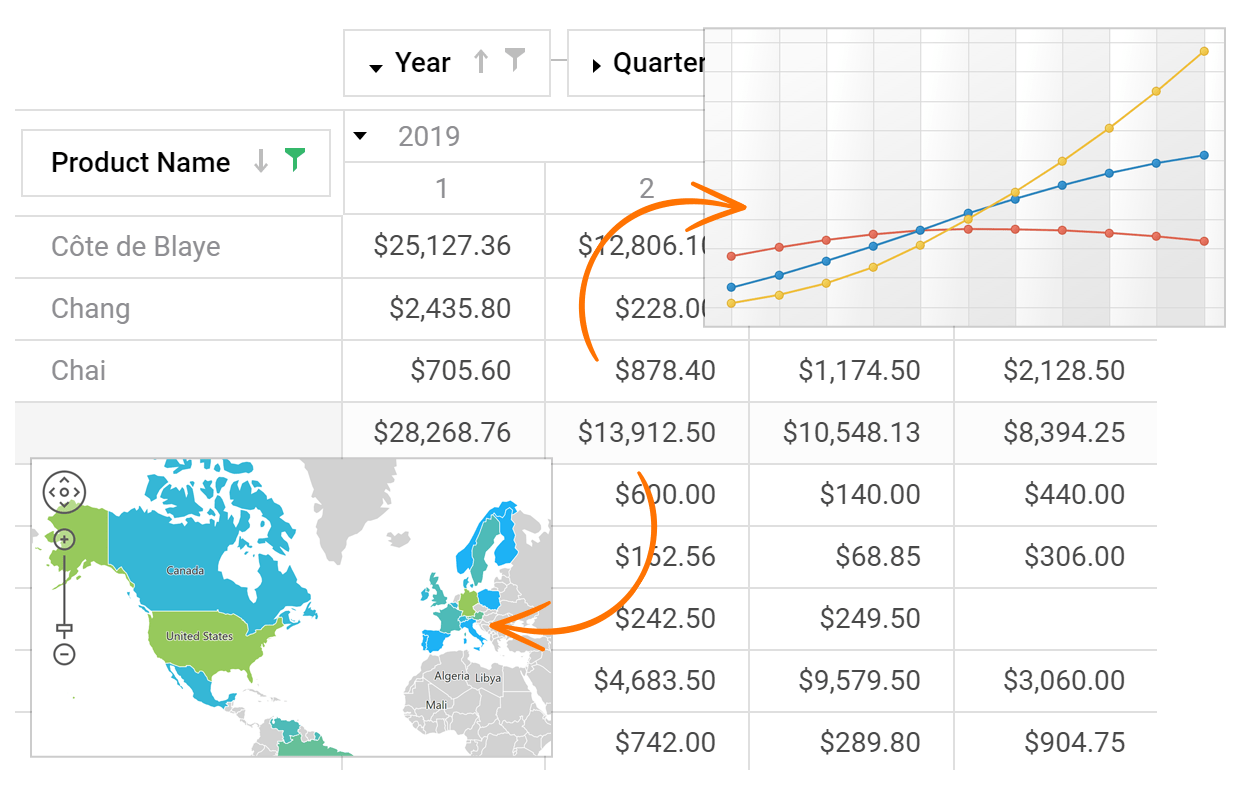
Task: Open the Year field filter funnel
Action: pyautogui.click(x=515, y=61)
